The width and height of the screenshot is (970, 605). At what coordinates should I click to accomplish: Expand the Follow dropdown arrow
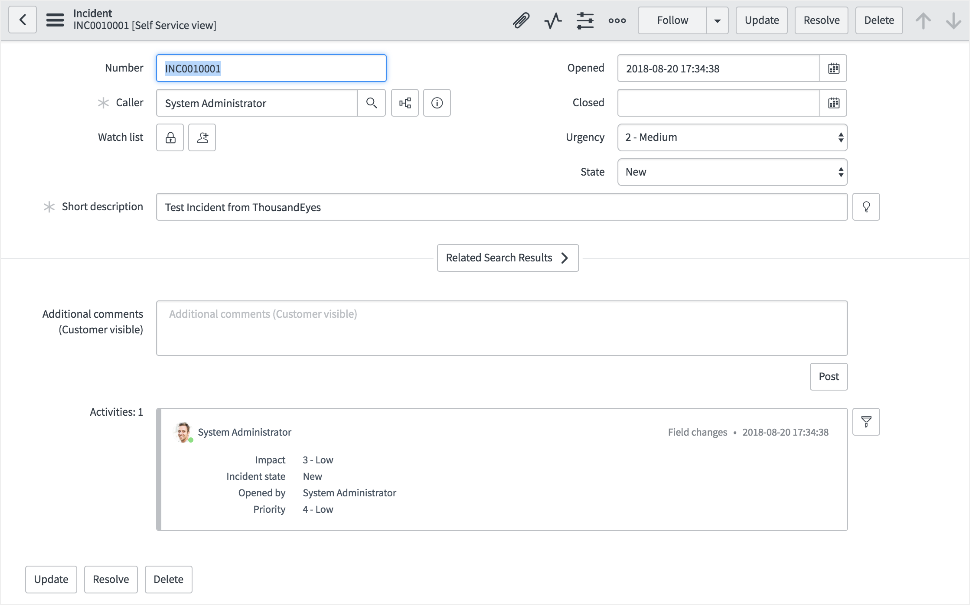coord(717,20)
